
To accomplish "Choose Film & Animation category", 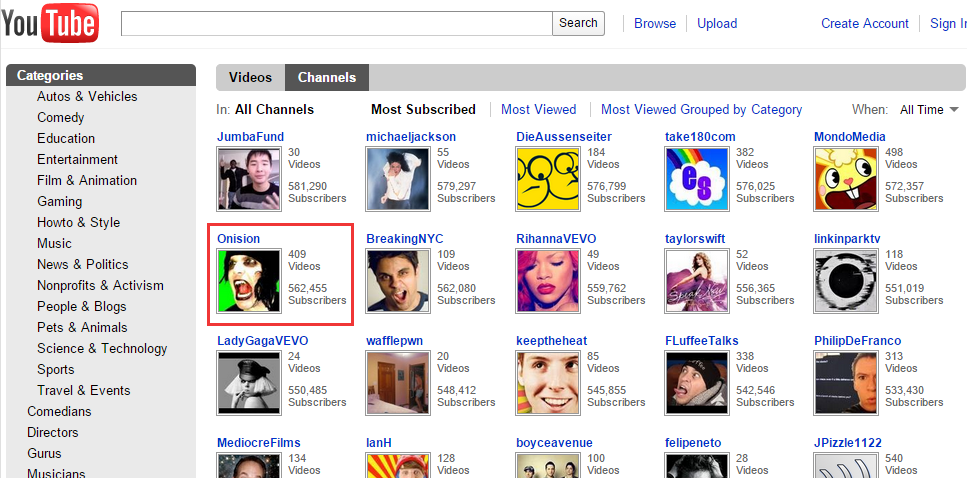I will [x=87, y=180].
